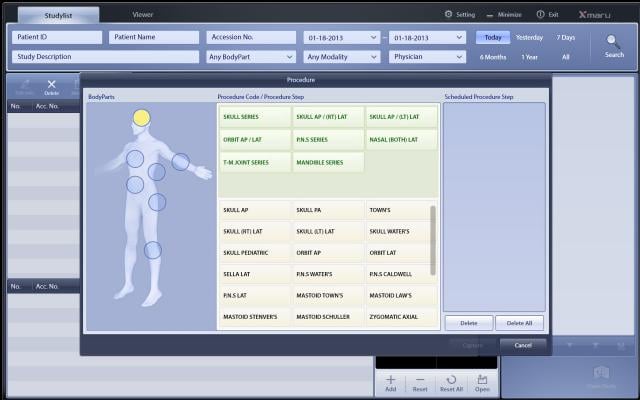The image size is (640, 400).
Task: Expand the Physician dropdown
Action: pos(427,57)
